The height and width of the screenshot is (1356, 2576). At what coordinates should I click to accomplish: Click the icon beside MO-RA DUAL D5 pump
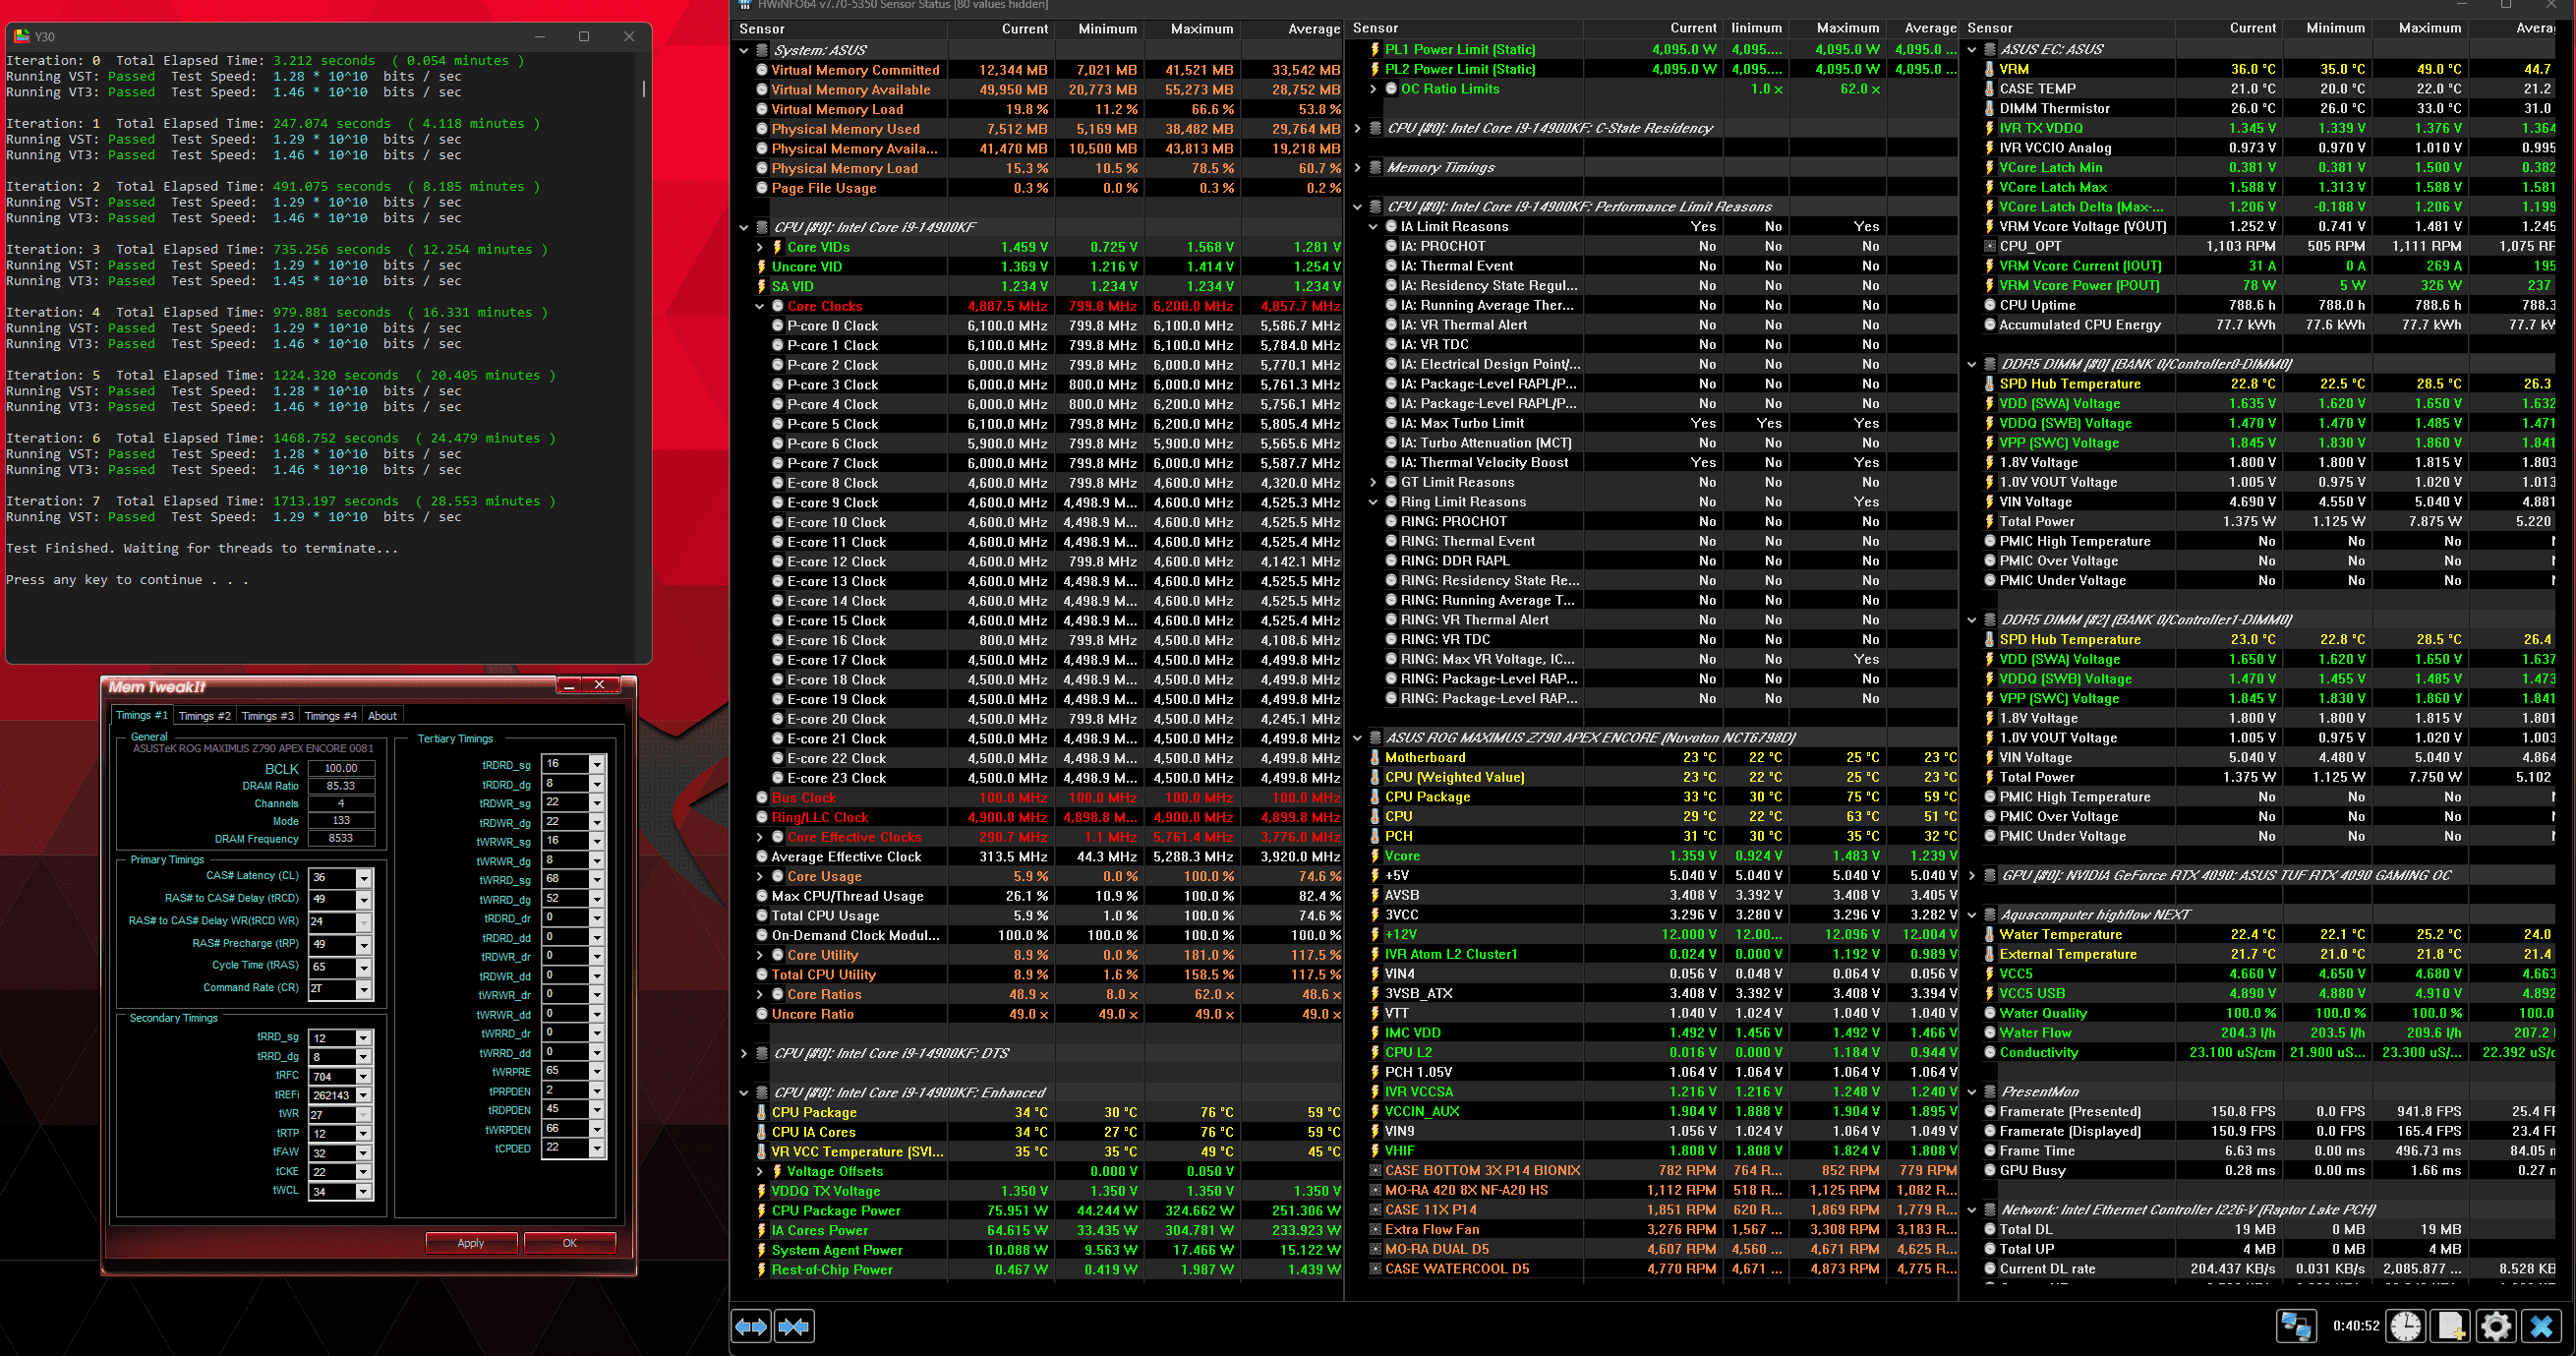pos(1376,1249)
